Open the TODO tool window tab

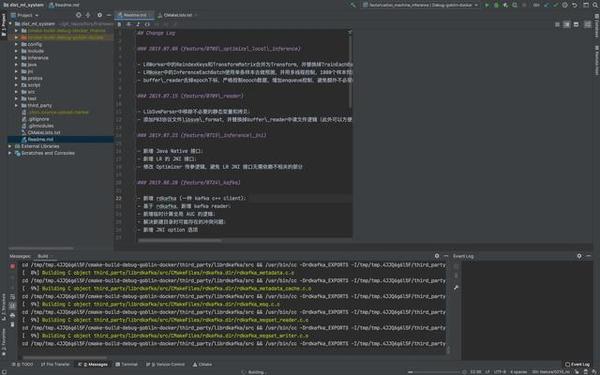[x=23, y=364]
